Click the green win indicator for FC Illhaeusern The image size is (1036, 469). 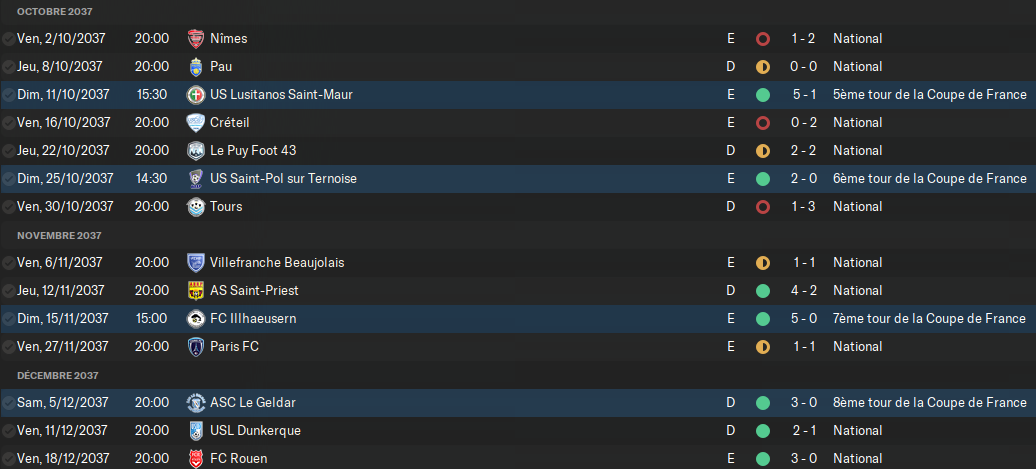(762, 319)
